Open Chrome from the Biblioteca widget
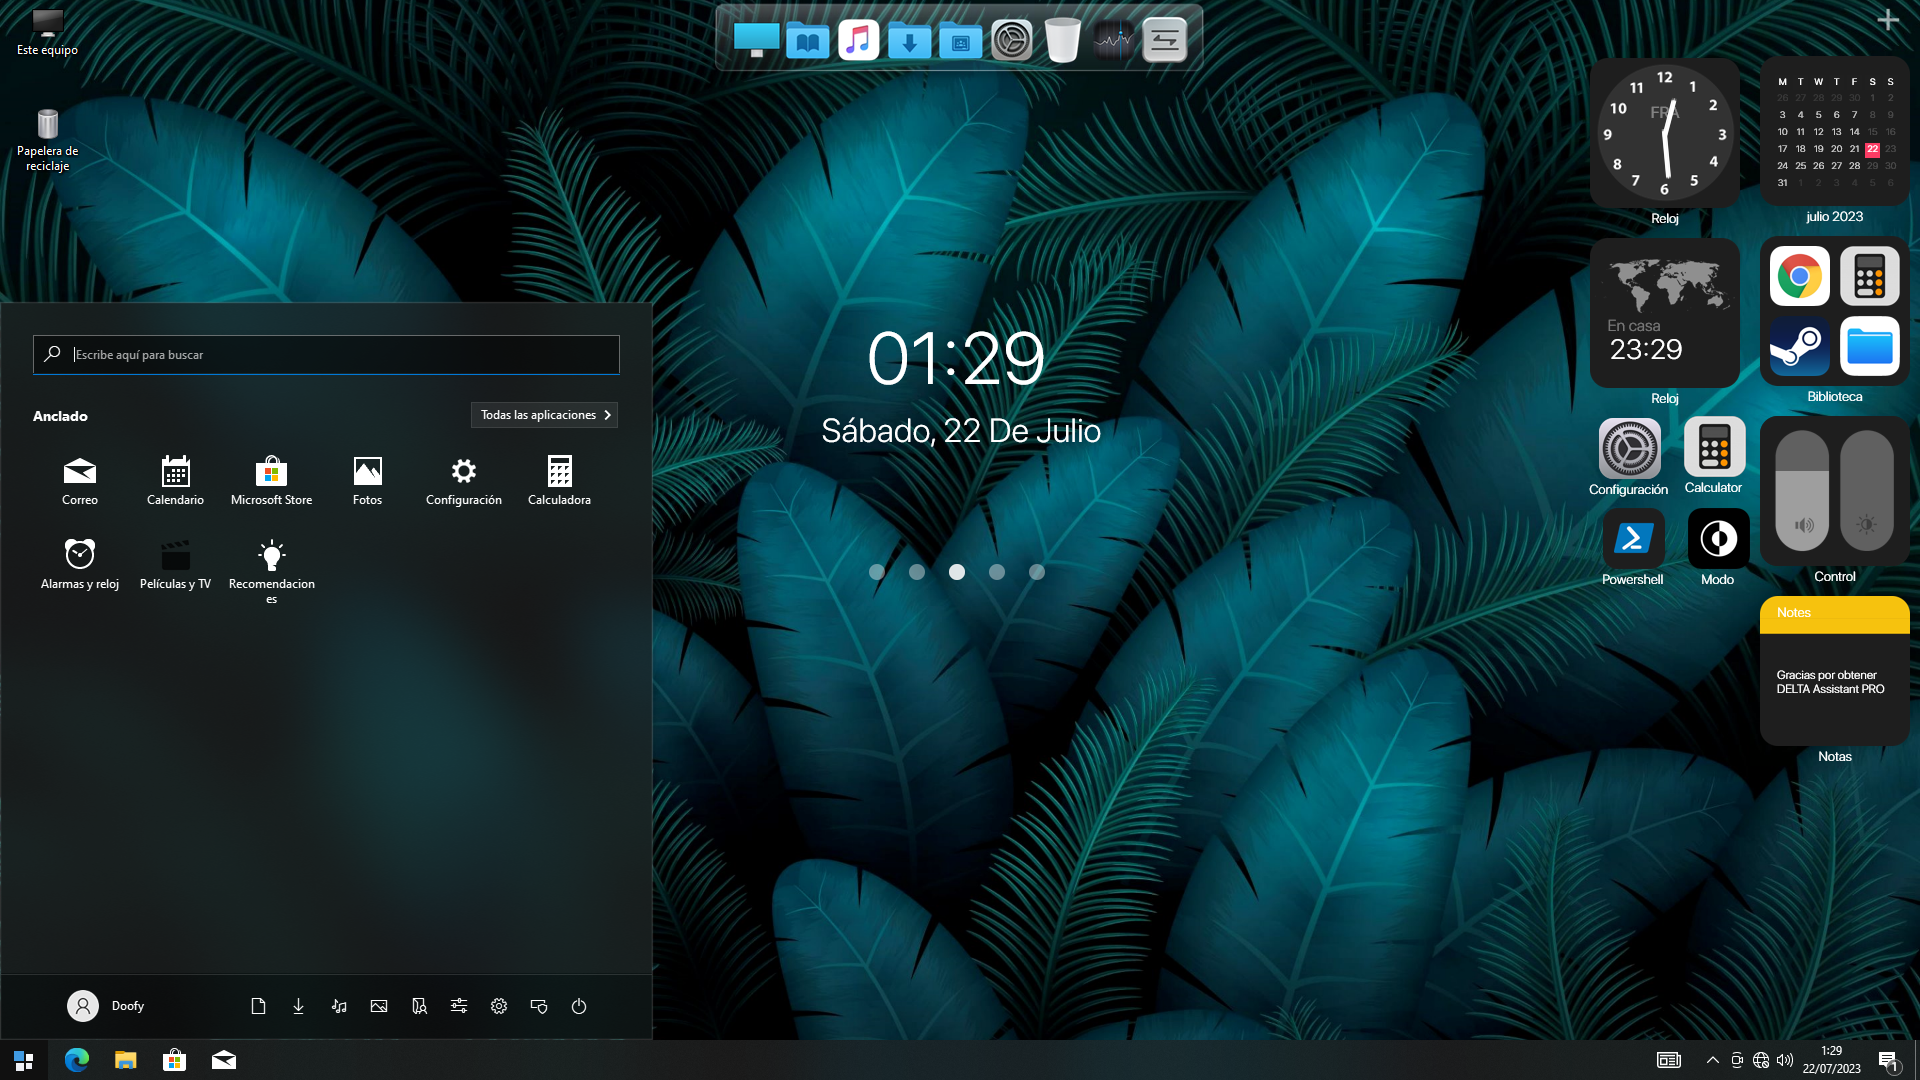1920x1080 pixels. [1799, 276]
